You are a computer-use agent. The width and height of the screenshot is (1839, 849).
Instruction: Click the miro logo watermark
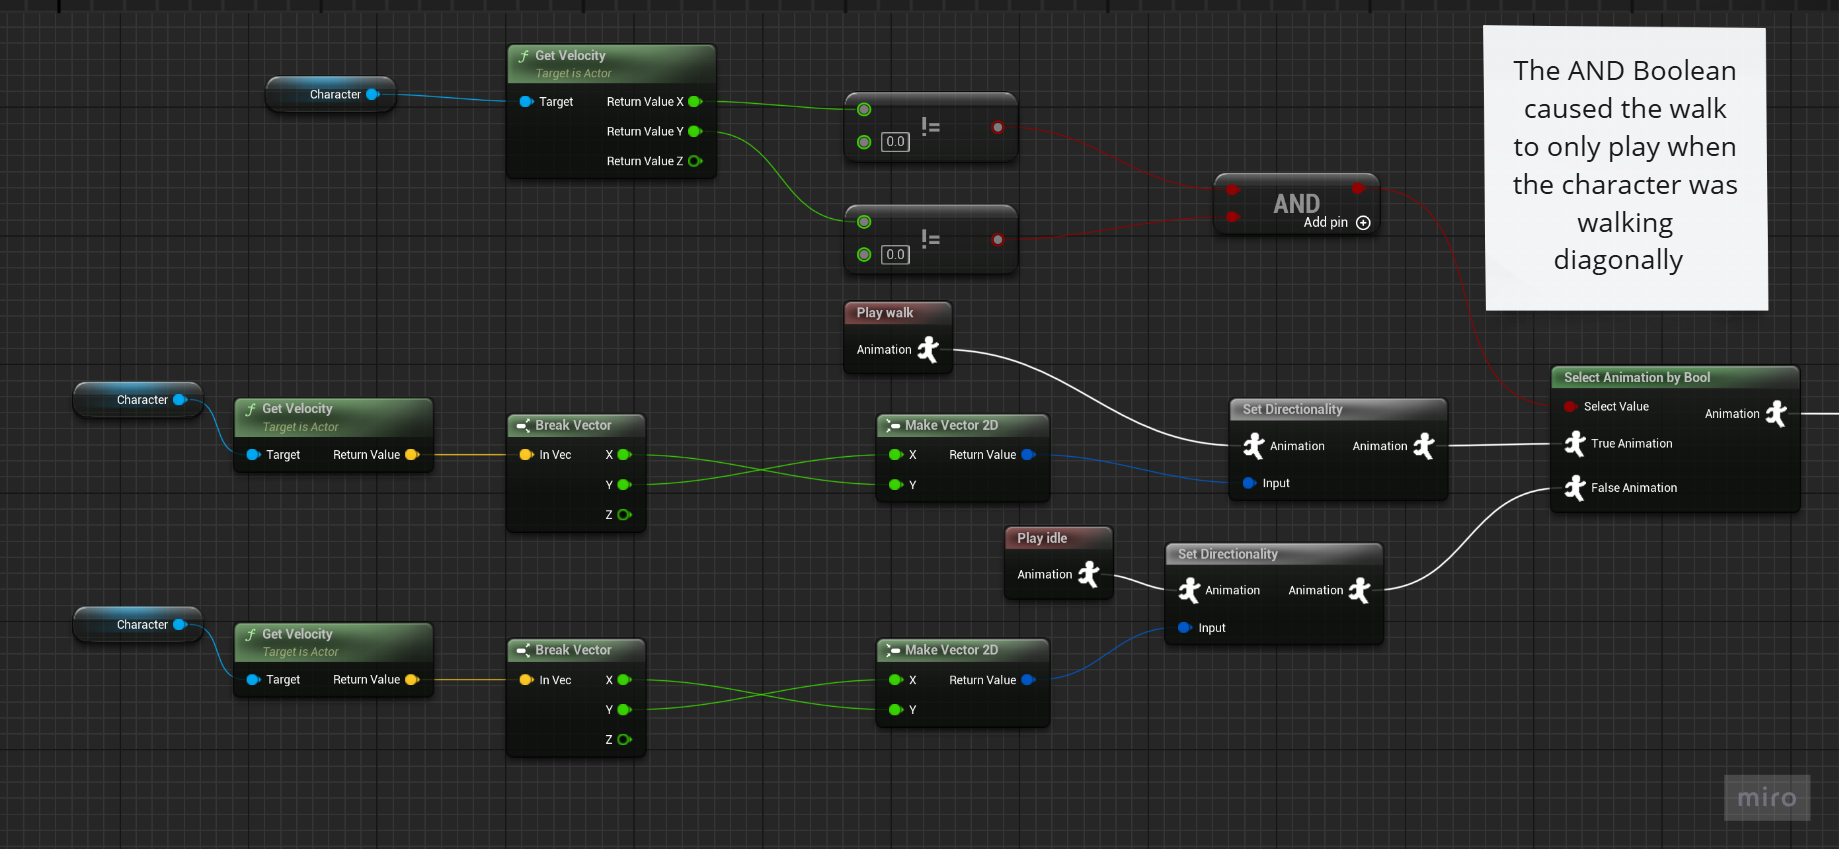1766,797
